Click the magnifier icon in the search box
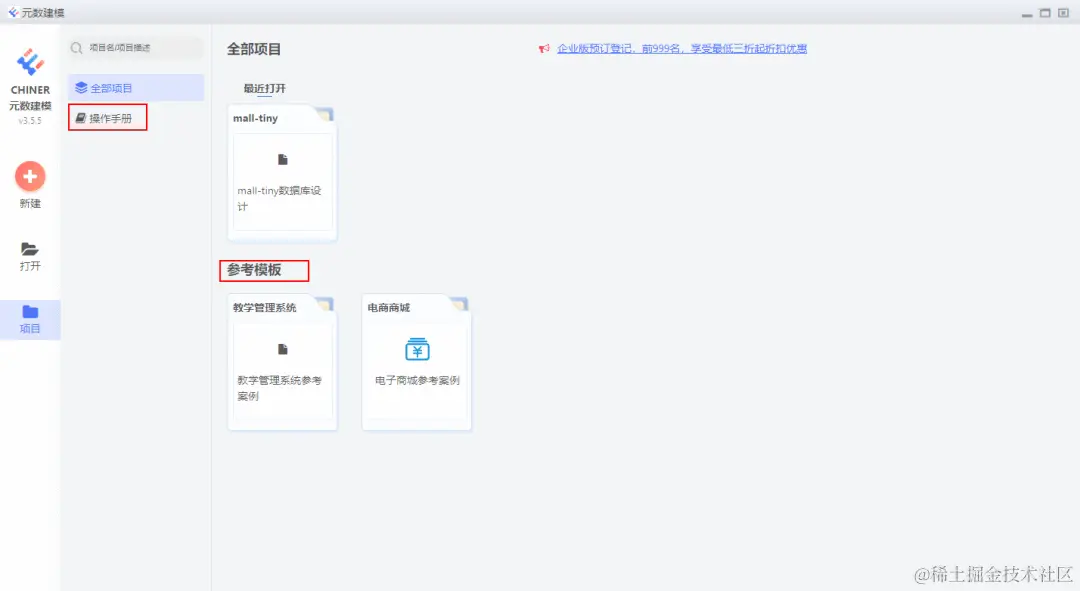The width and height of the screenshot is (1080, 591). [x=75, y=47]
